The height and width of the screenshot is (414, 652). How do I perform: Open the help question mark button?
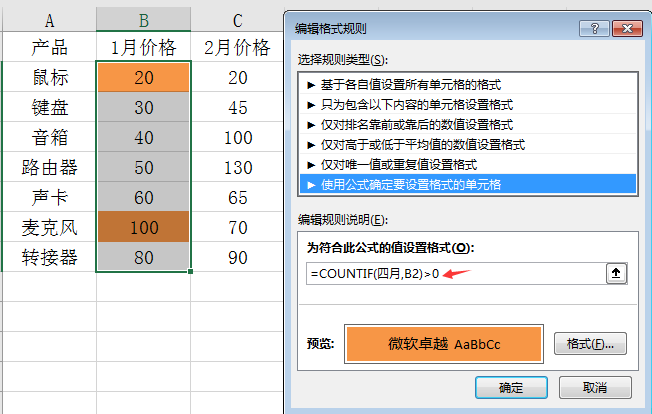pyautogui.click(x=594, y=29)
